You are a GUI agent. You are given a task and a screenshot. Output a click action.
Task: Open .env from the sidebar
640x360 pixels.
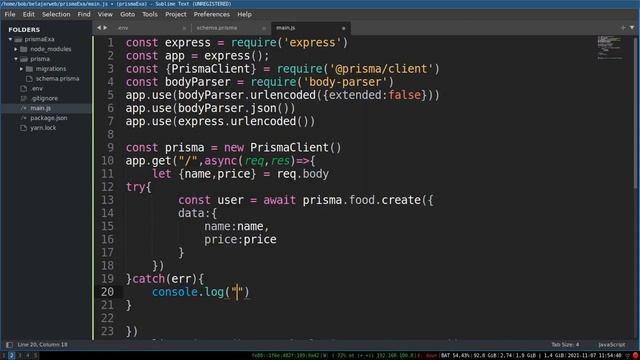click(37, 88)
